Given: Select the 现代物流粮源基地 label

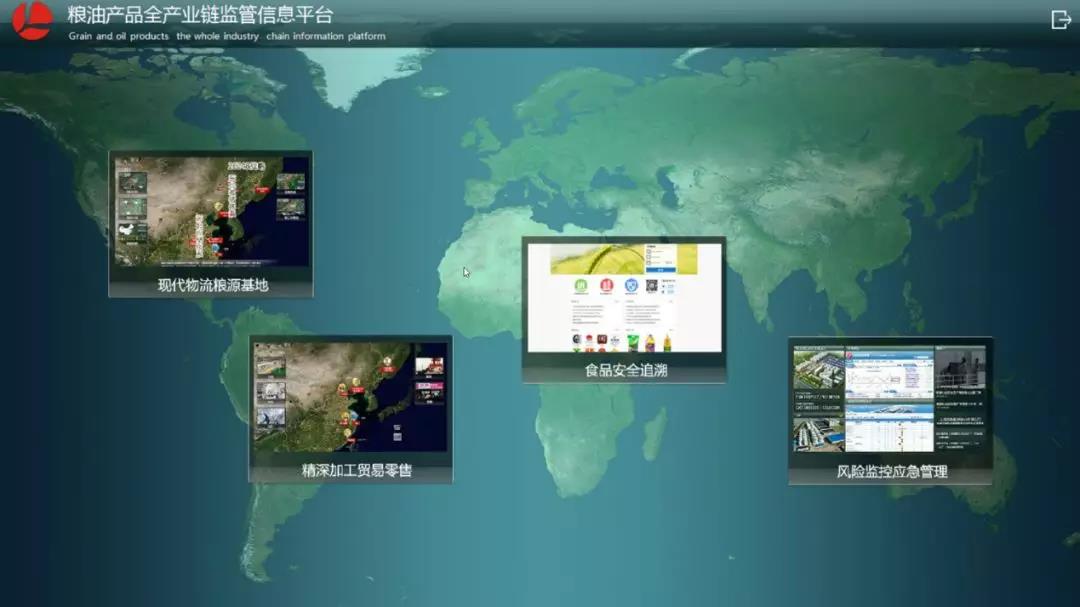Looking at the screenshot, I should point(213,285).
